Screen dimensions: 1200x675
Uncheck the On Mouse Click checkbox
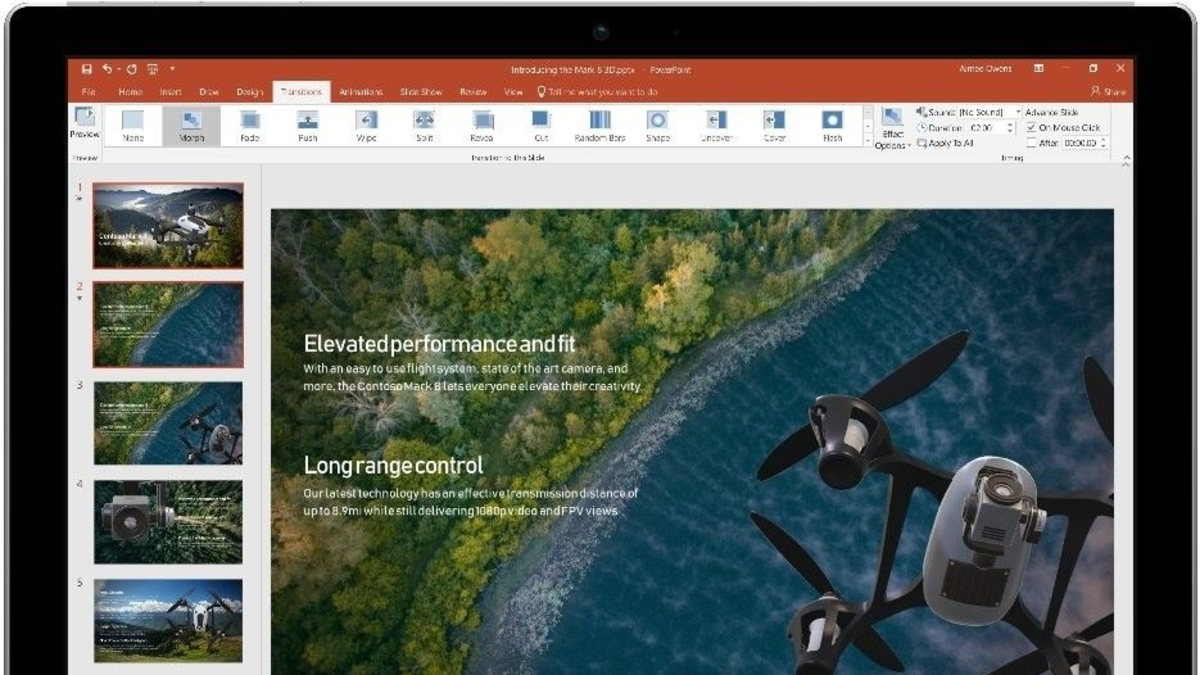click(1032, 128)
